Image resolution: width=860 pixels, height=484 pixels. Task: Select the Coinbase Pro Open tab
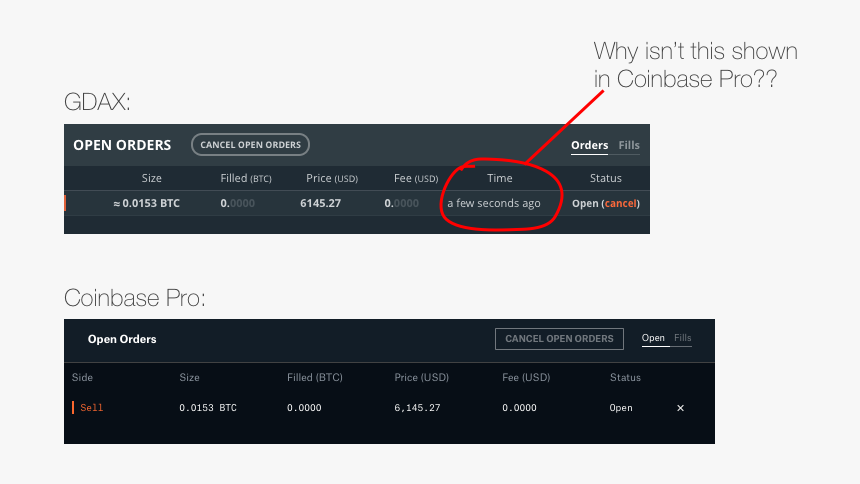tap(653, 338)
